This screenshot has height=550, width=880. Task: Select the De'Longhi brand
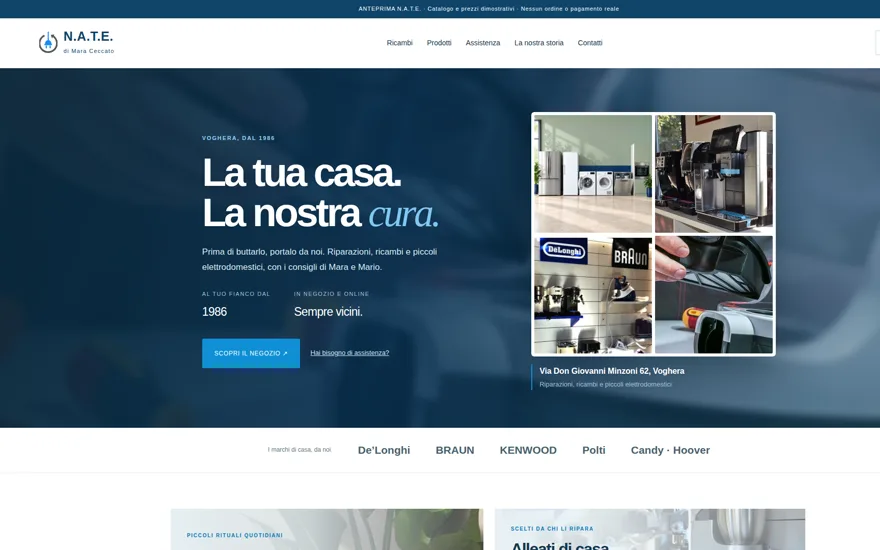click(x=384, y=450)
